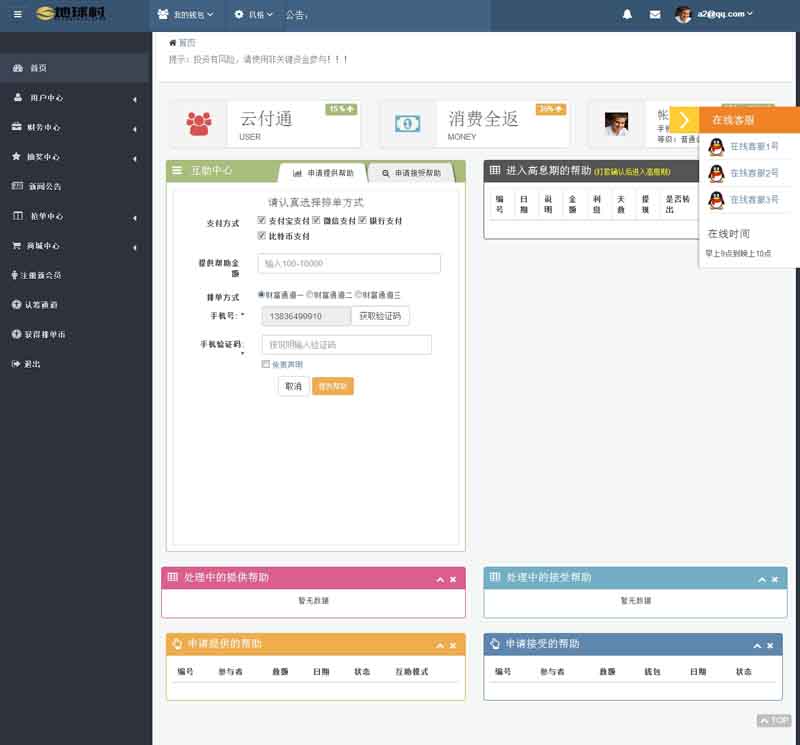This screenshot has width=800, height=745.
Task: Click the 新闻公告 news icon
Action: 17,186
